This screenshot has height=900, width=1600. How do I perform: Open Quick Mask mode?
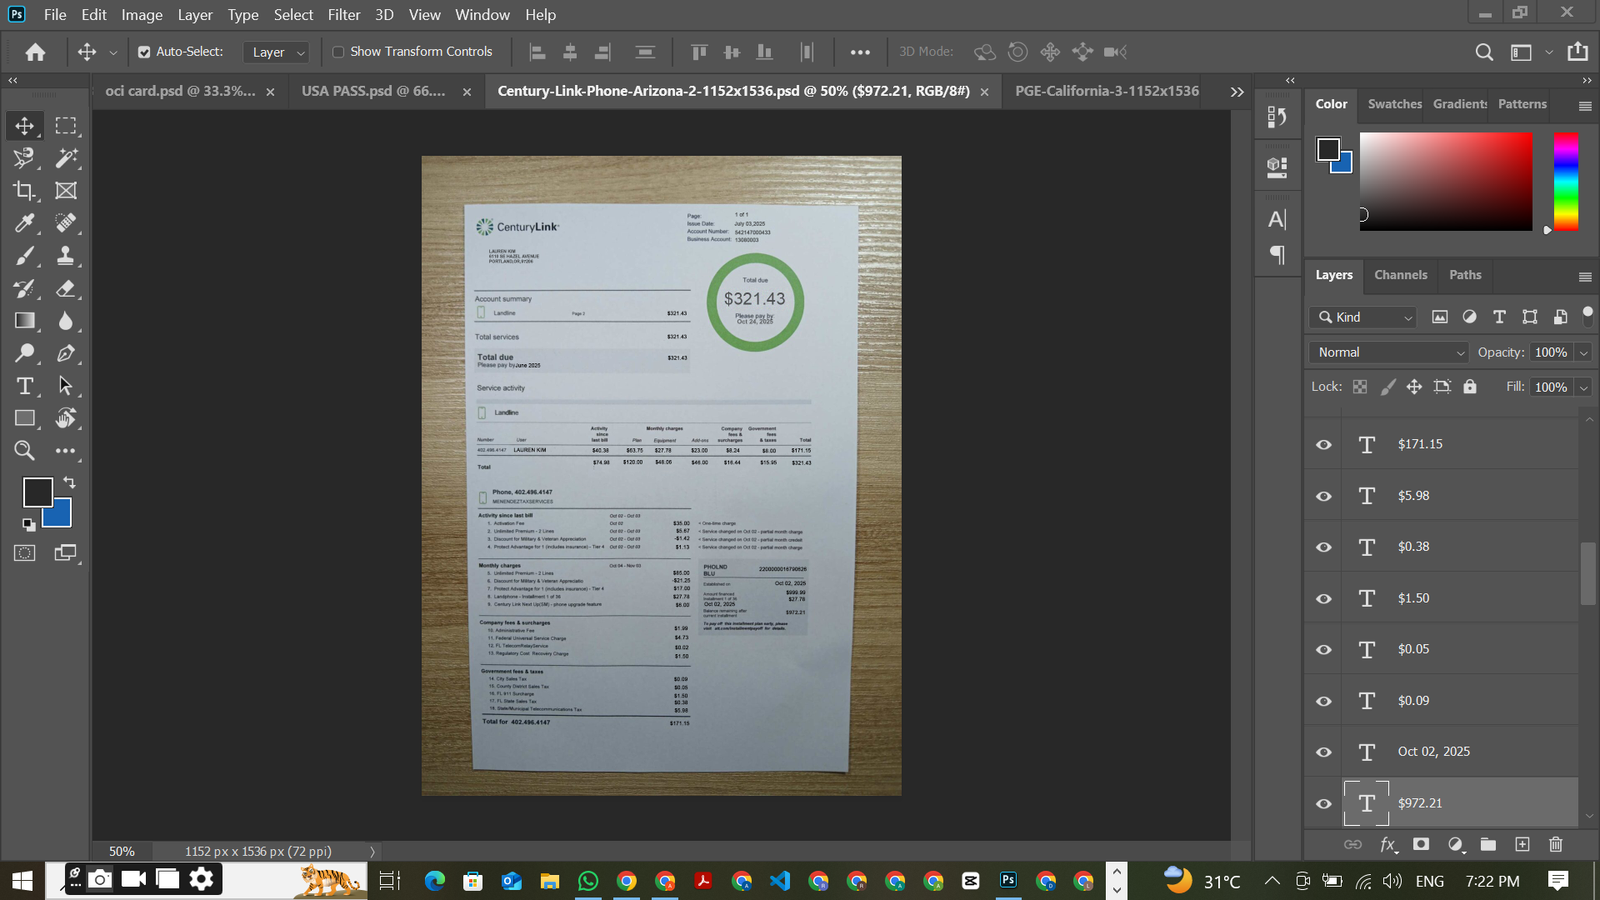[25, 553]
